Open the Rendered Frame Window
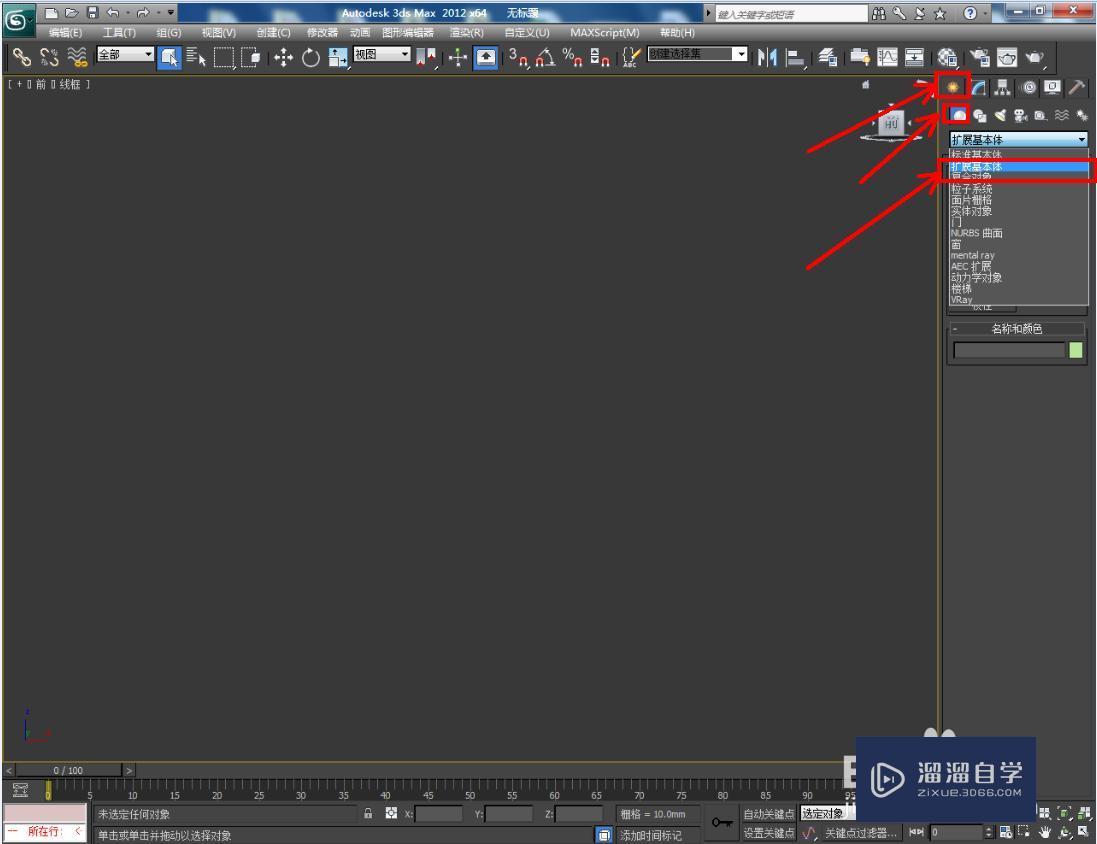This screenshot has width=1097, height=844. click(1007, 57)
